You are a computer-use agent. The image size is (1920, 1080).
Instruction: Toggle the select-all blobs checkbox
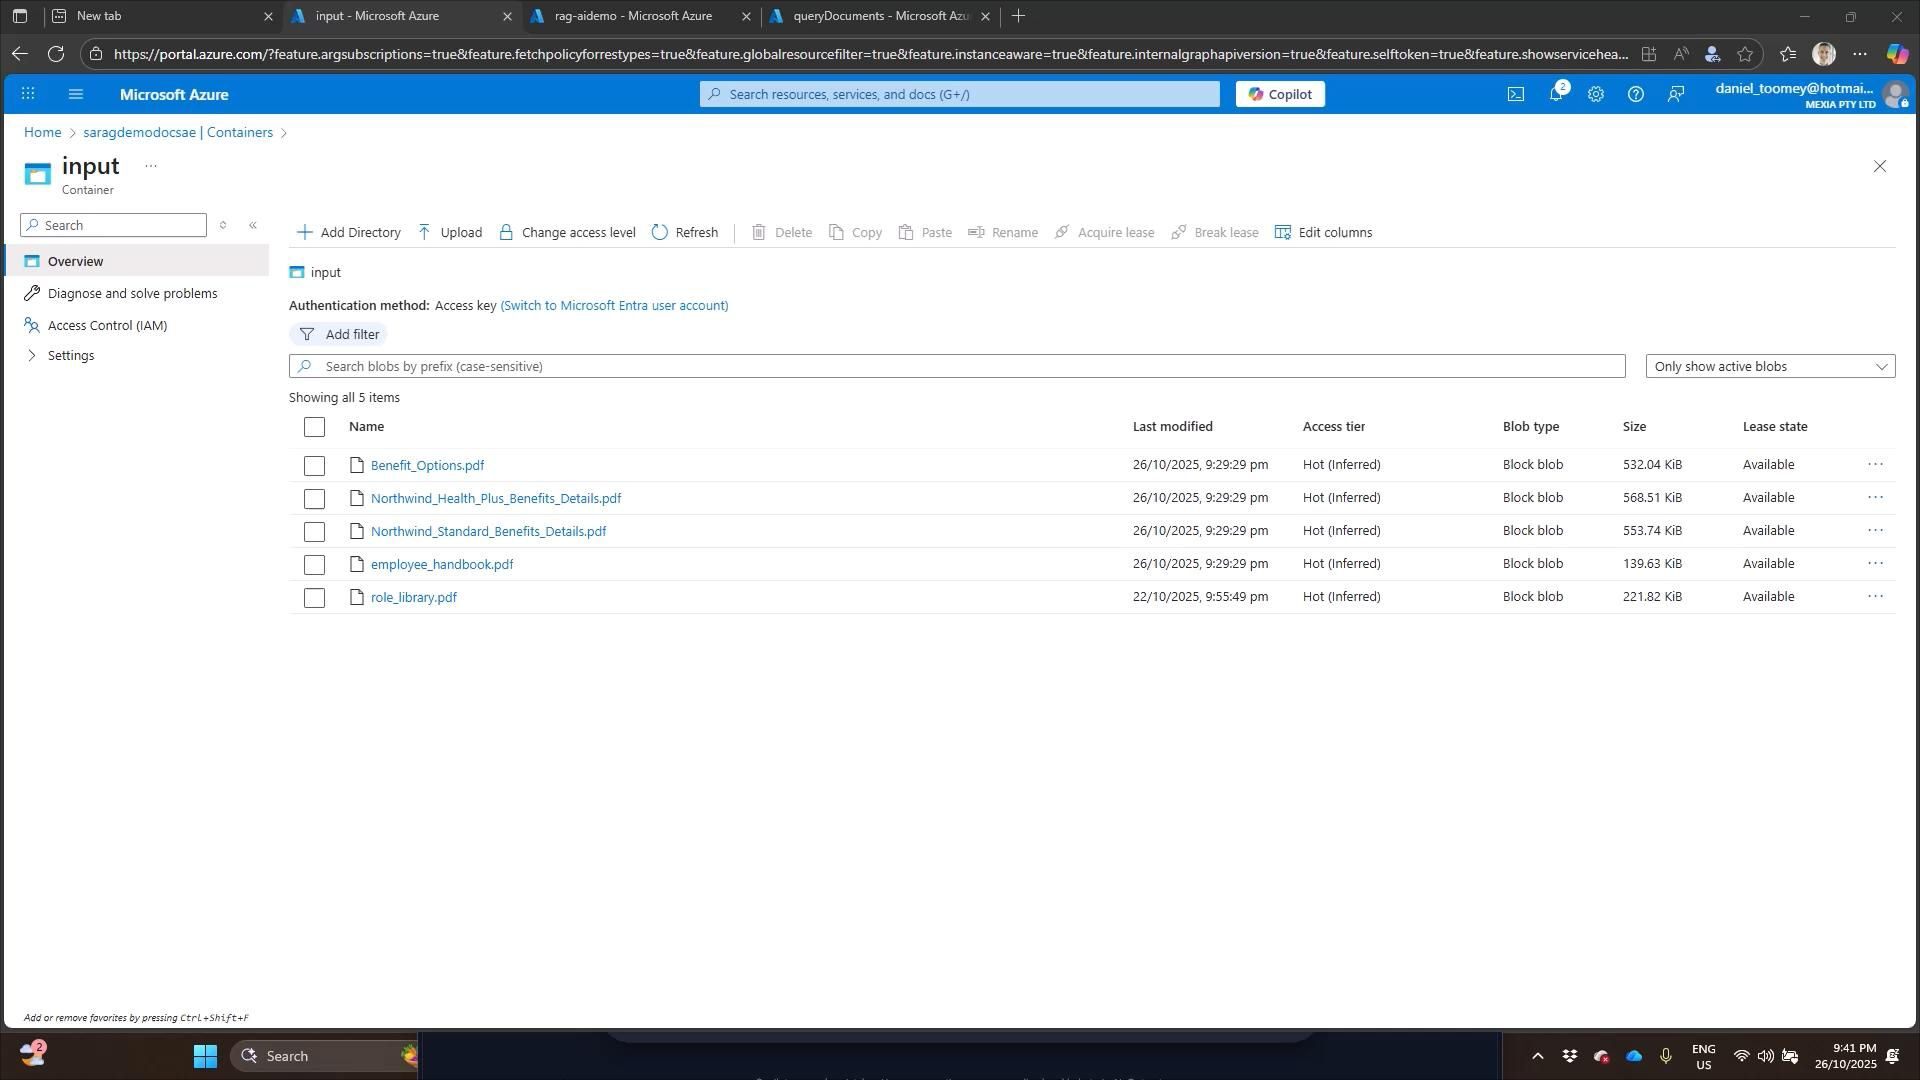click(x=314, y=427)
